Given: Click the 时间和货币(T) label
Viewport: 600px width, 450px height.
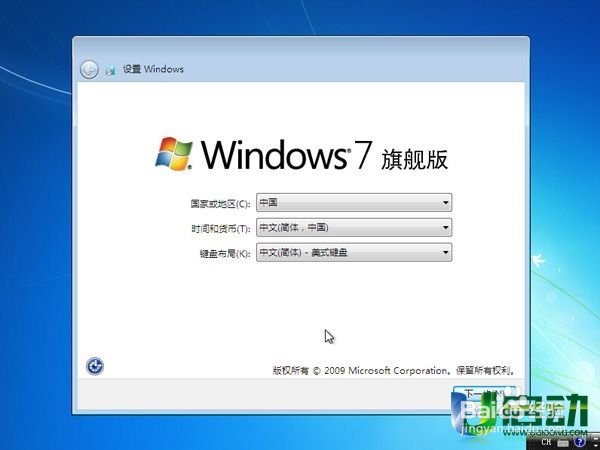Looking at the screenshot, I should [x=221, y=228].
